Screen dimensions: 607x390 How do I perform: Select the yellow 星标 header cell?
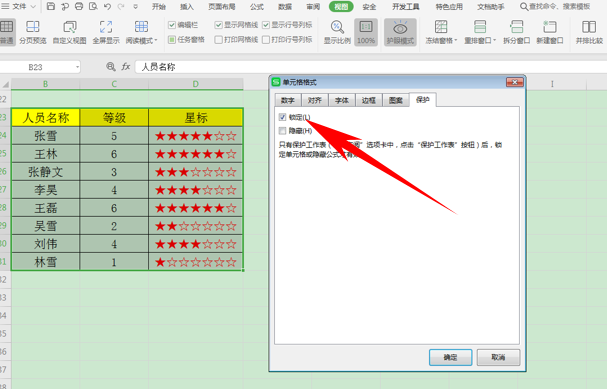pos(196,117)
